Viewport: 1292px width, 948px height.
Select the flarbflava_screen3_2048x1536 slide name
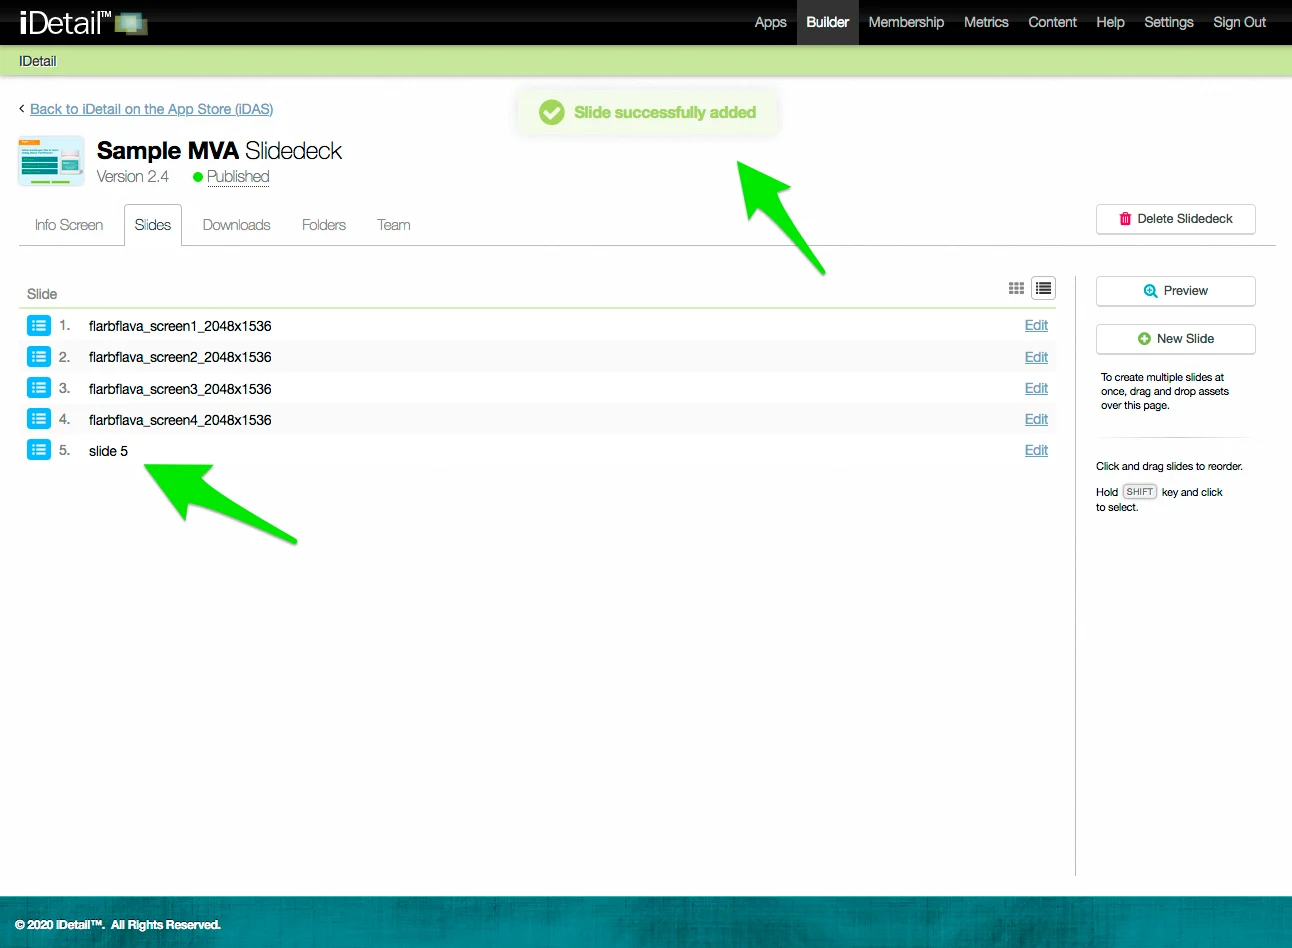[180, 389]
